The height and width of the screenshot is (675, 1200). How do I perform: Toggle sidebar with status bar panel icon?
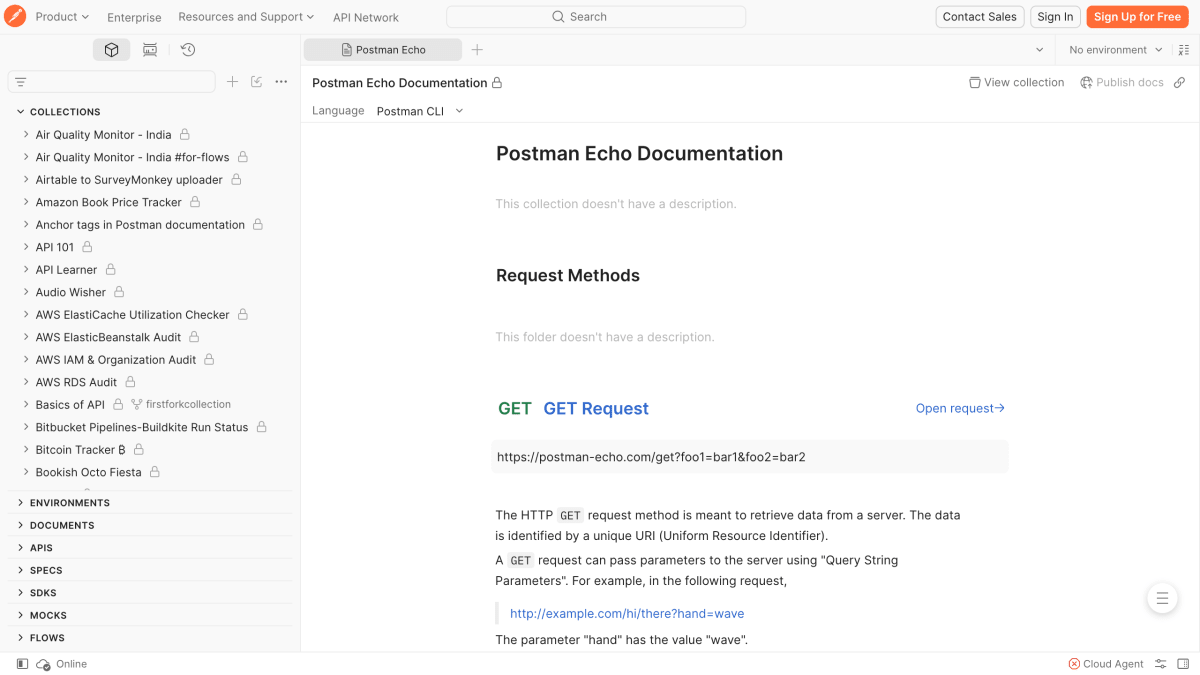[22, 664]
